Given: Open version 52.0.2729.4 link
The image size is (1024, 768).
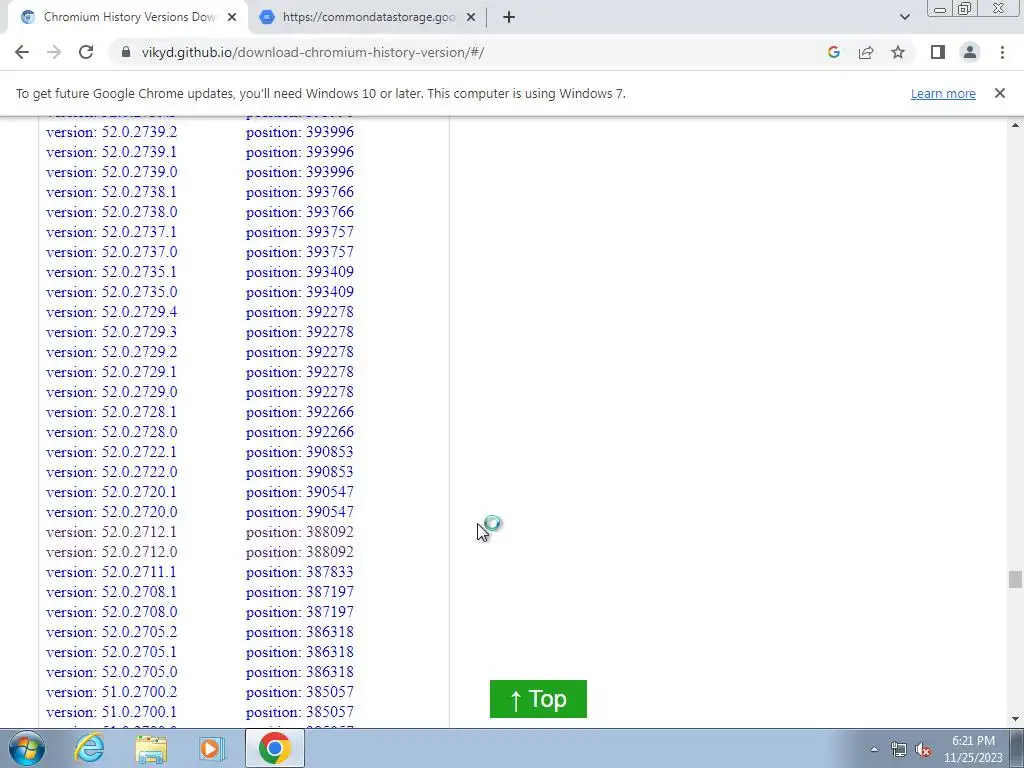Looking at the screenshot, I should (x=112, y=312).
